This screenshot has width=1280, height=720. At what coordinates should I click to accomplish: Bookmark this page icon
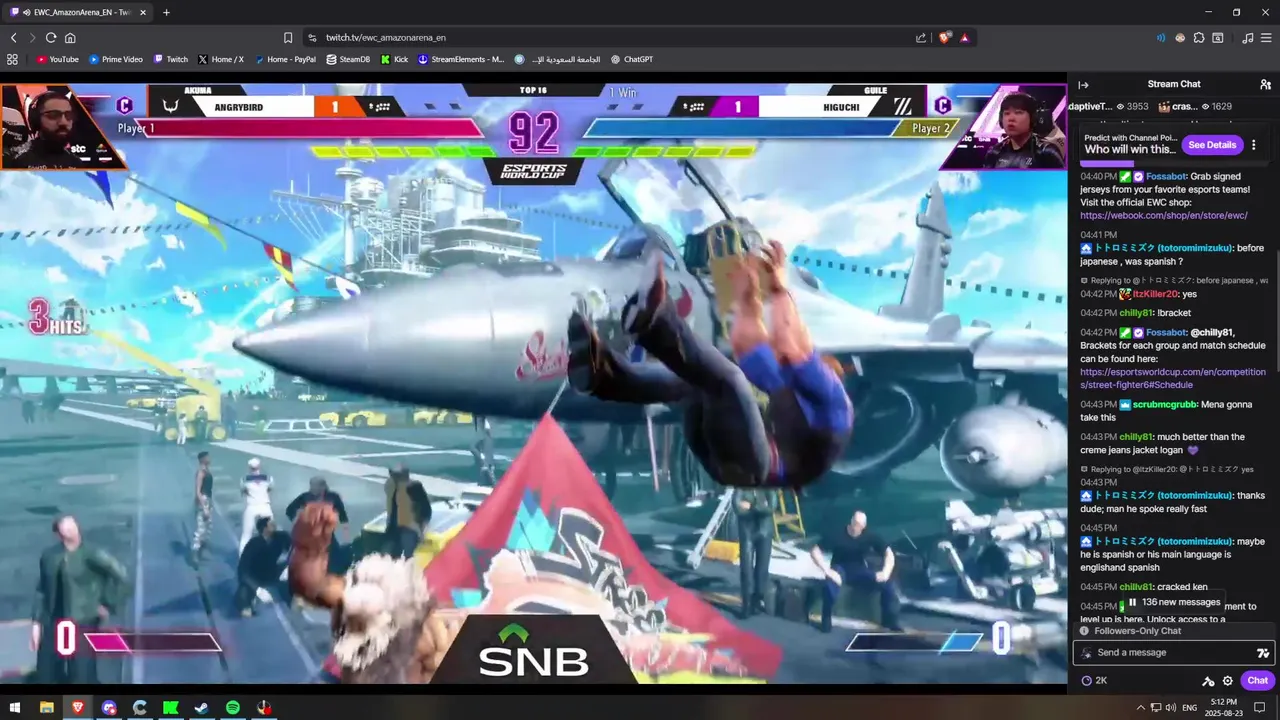click(288, 38)
